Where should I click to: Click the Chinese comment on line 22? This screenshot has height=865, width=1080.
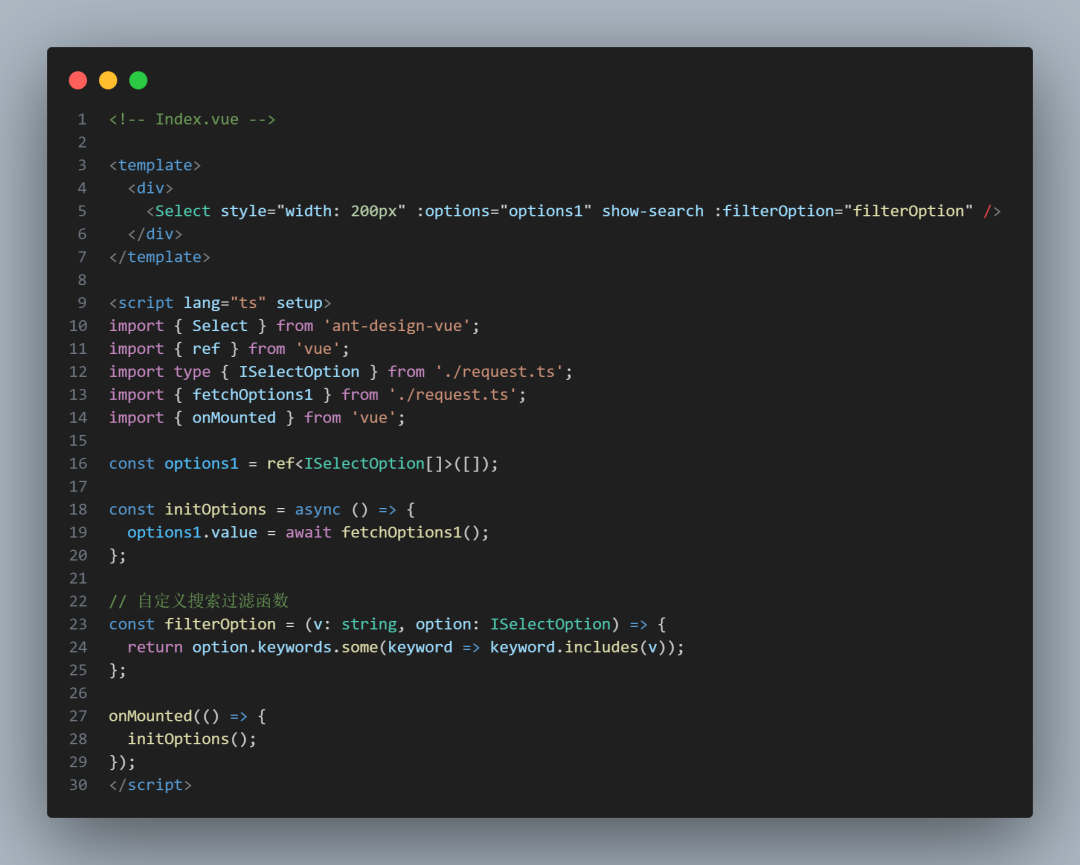tap(198, 601)
